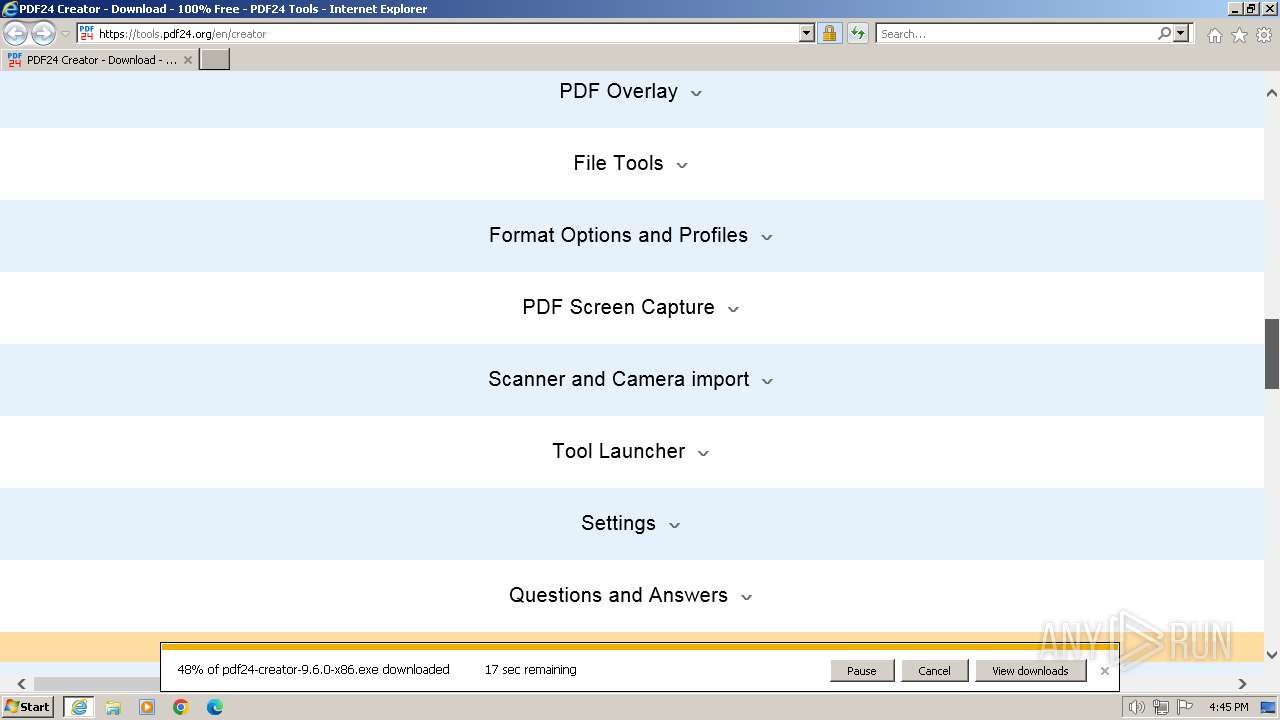Open the Tools gear icon
This screenshot has width=1280, height=720.
1264,35
